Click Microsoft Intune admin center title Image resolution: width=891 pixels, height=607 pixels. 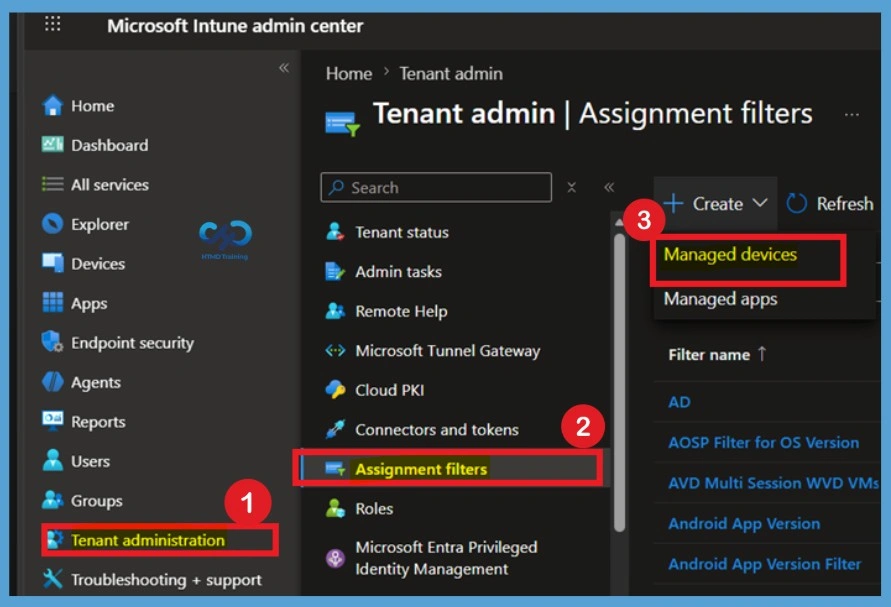pyautogui.click(x=235, y=26)
